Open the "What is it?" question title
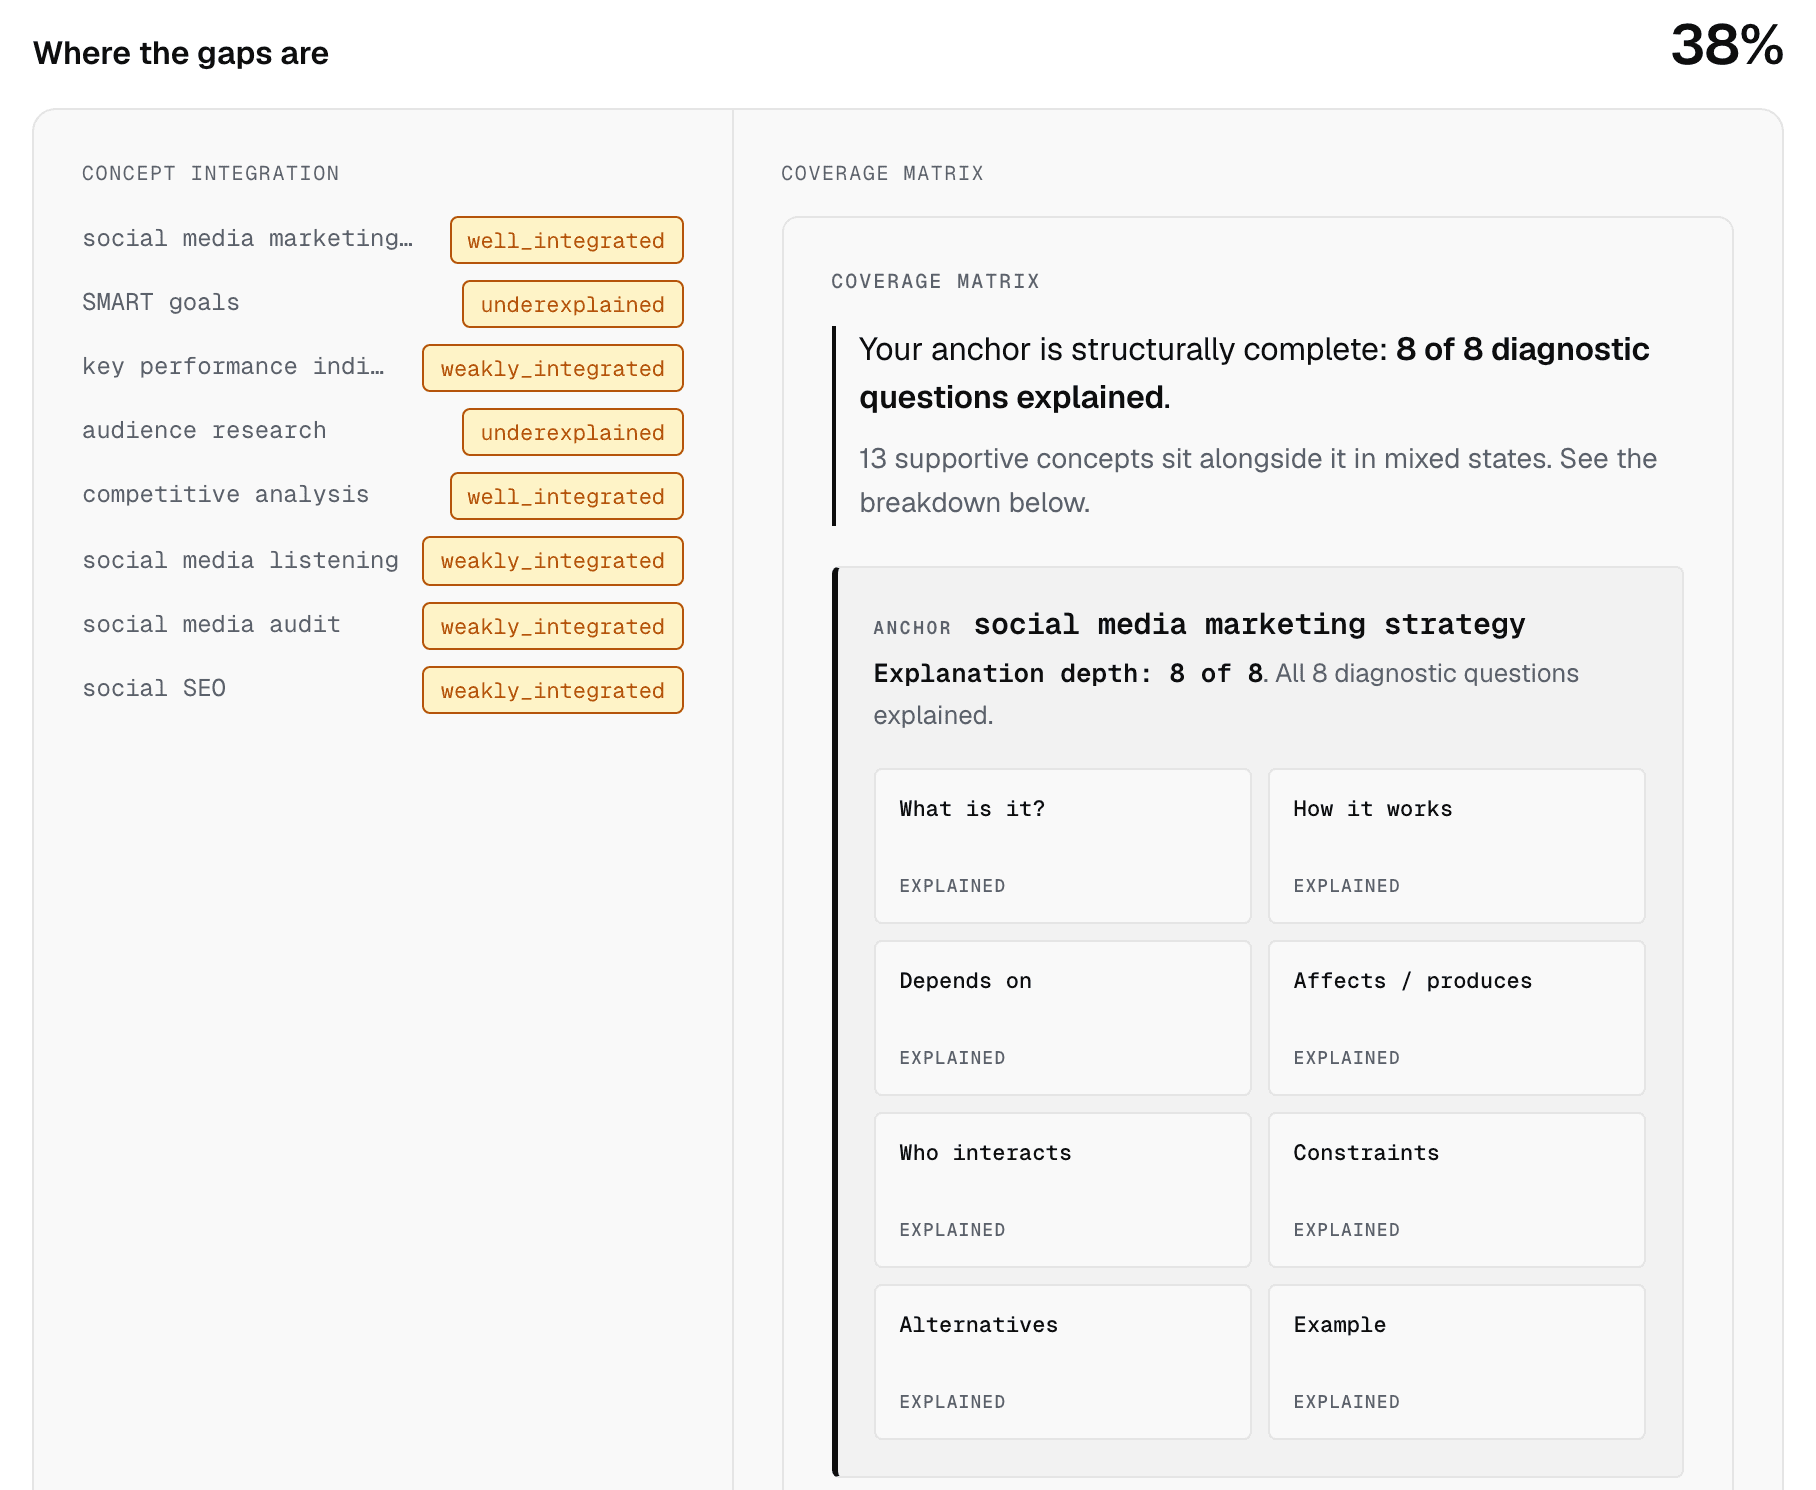The height and width of the screenshot is (1490, 1816). pyautogui.click(x=972, y=809)
